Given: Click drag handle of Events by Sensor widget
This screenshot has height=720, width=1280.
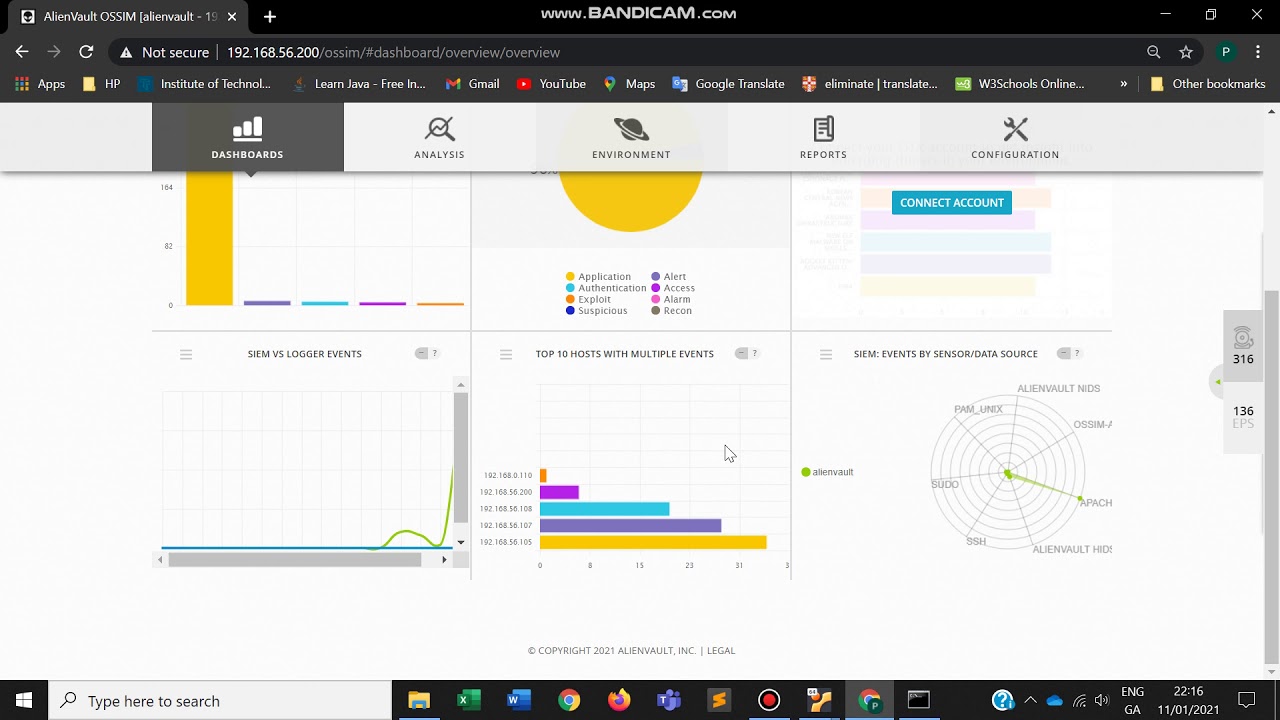Looking at the screenshot, I should click(826, 354).
